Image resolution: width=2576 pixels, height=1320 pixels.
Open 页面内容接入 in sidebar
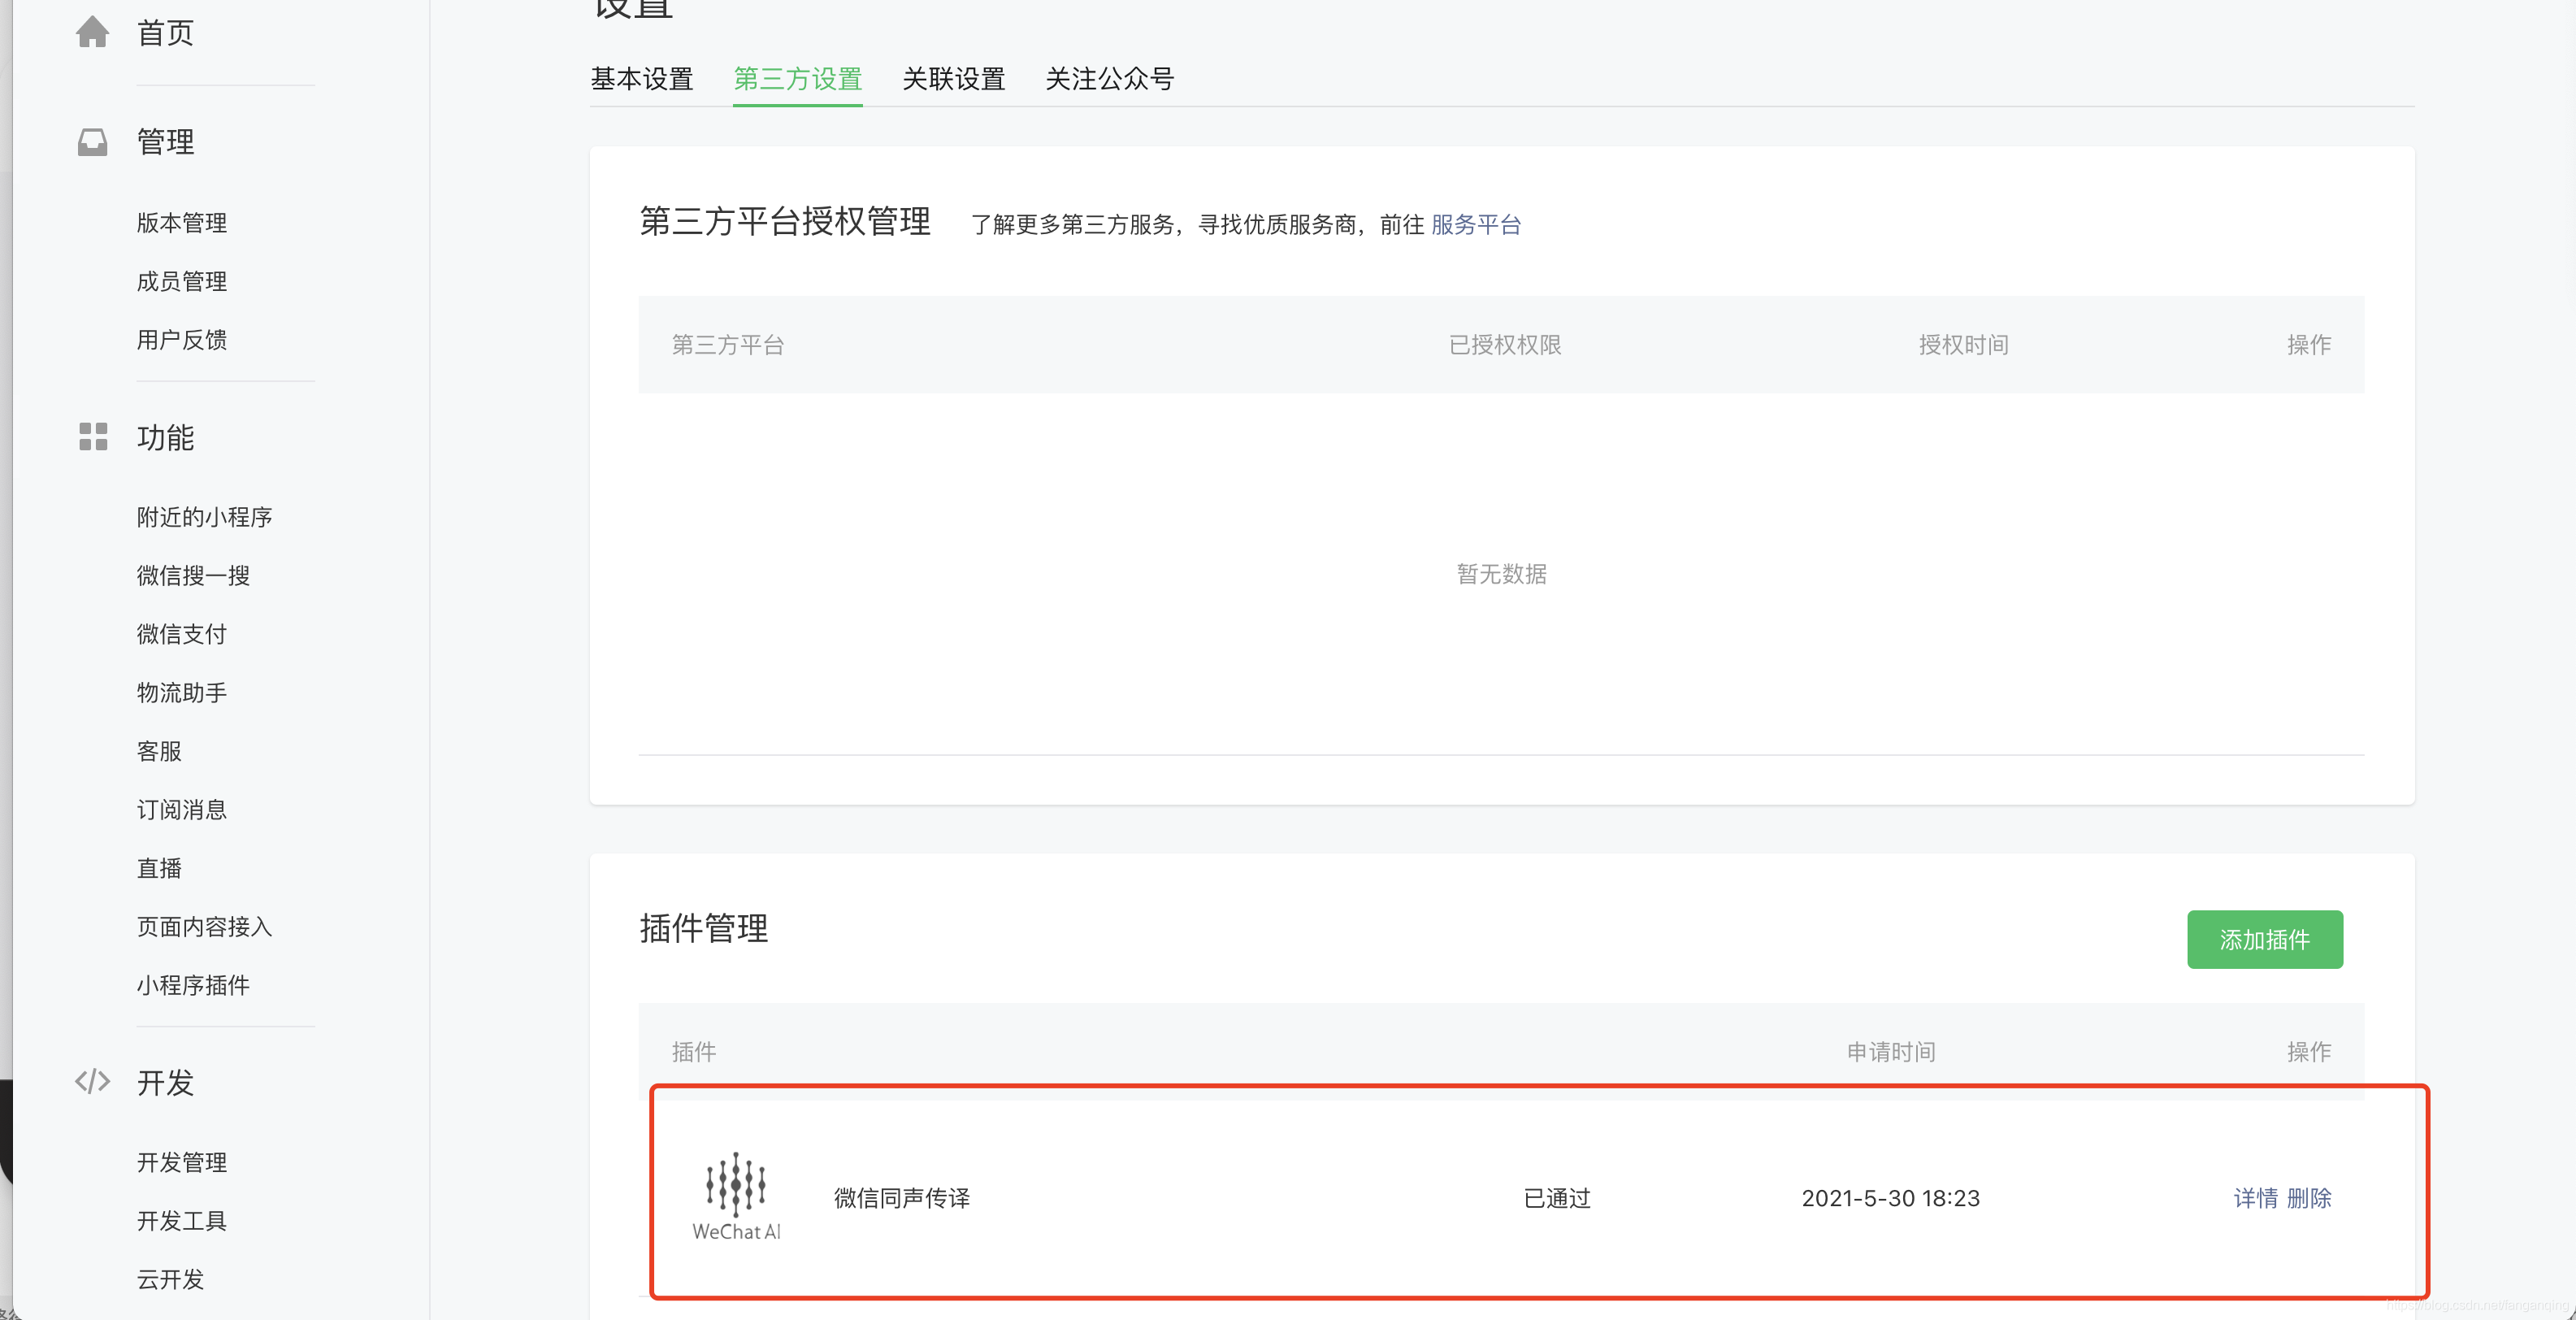coord(205,927)
